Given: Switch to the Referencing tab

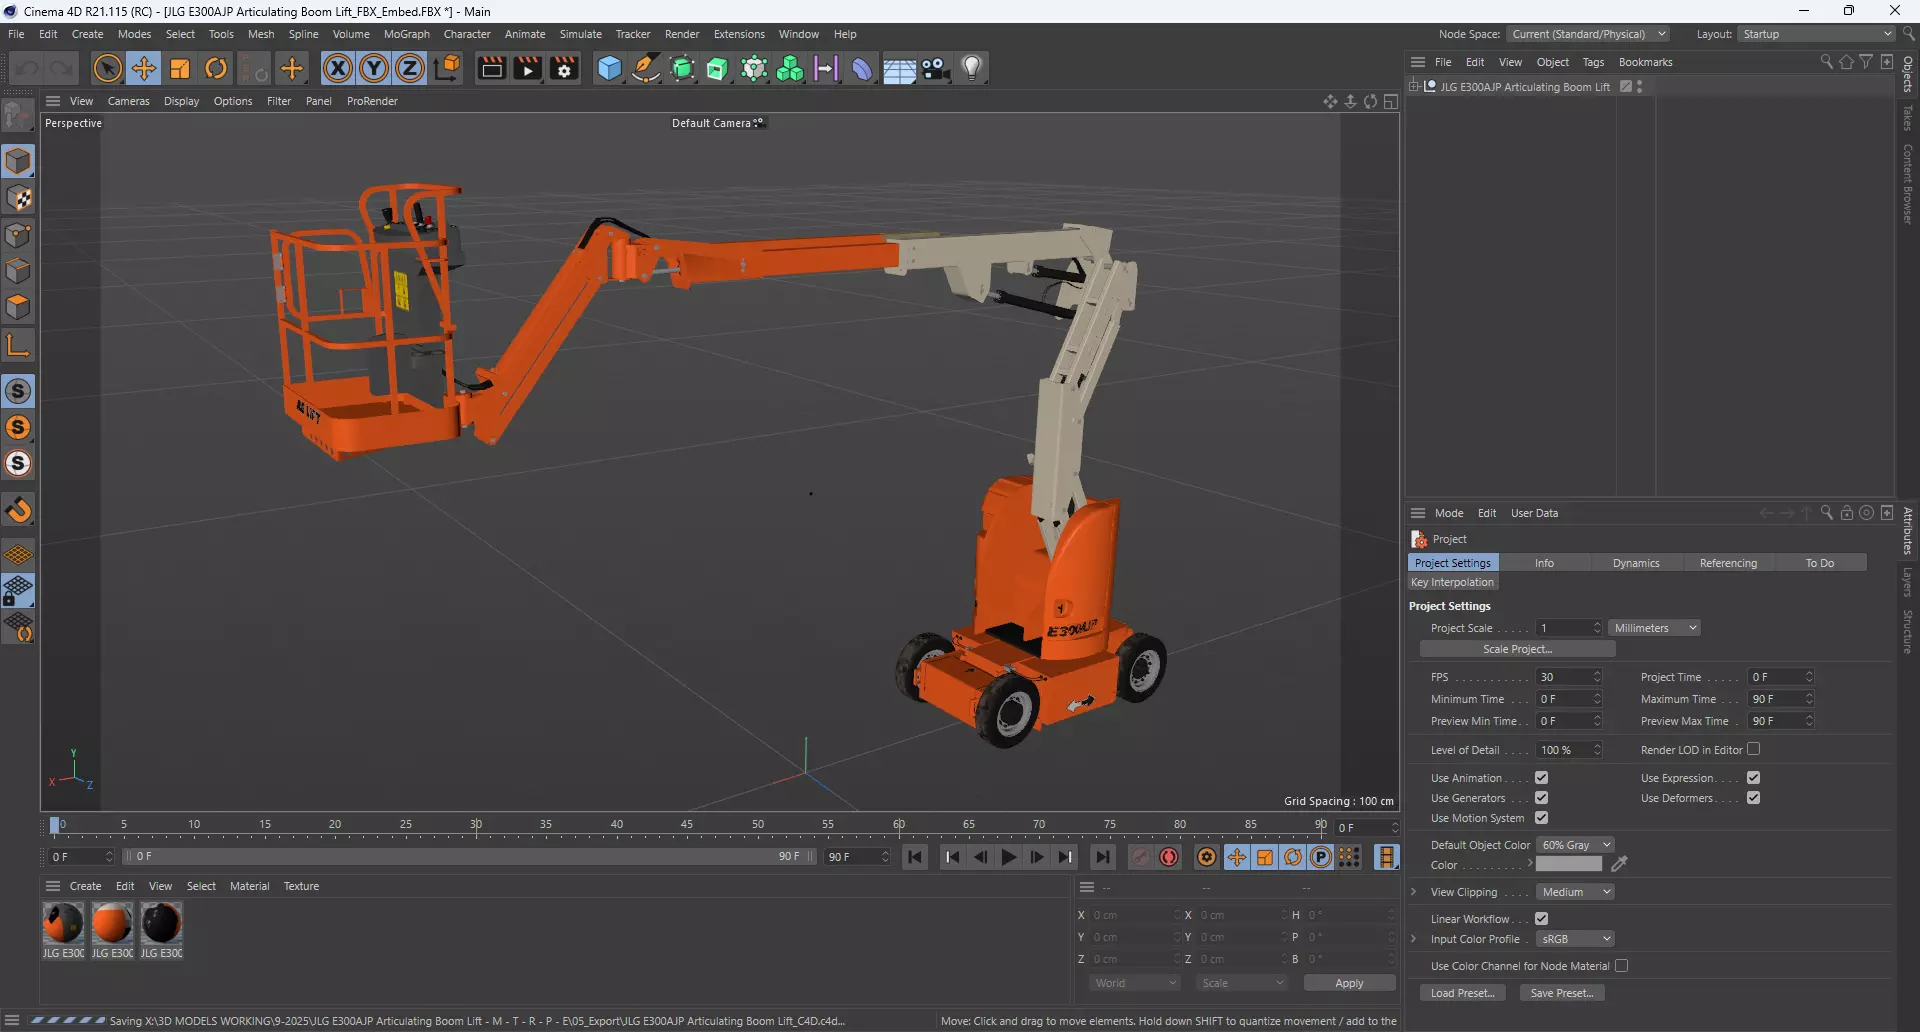Looking at the screenshot, I should coord(1728,563).
